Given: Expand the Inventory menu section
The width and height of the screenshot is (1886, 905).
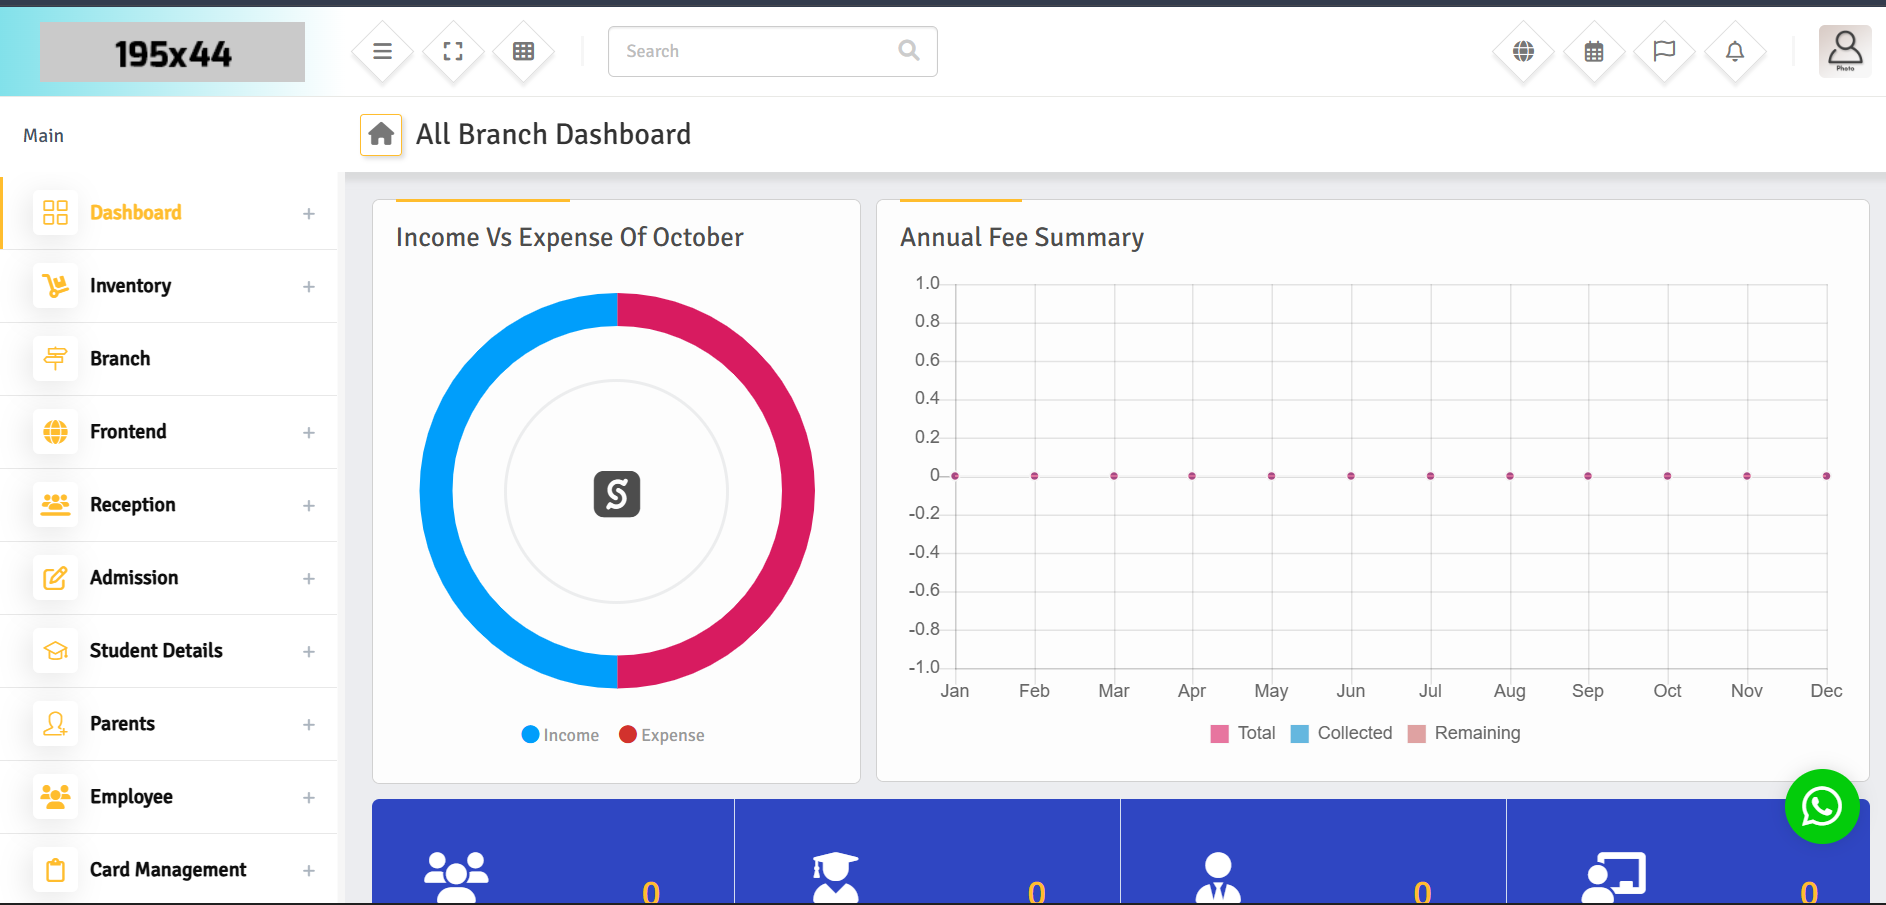Looking at the screenshot, I should [x=131, y=285].
